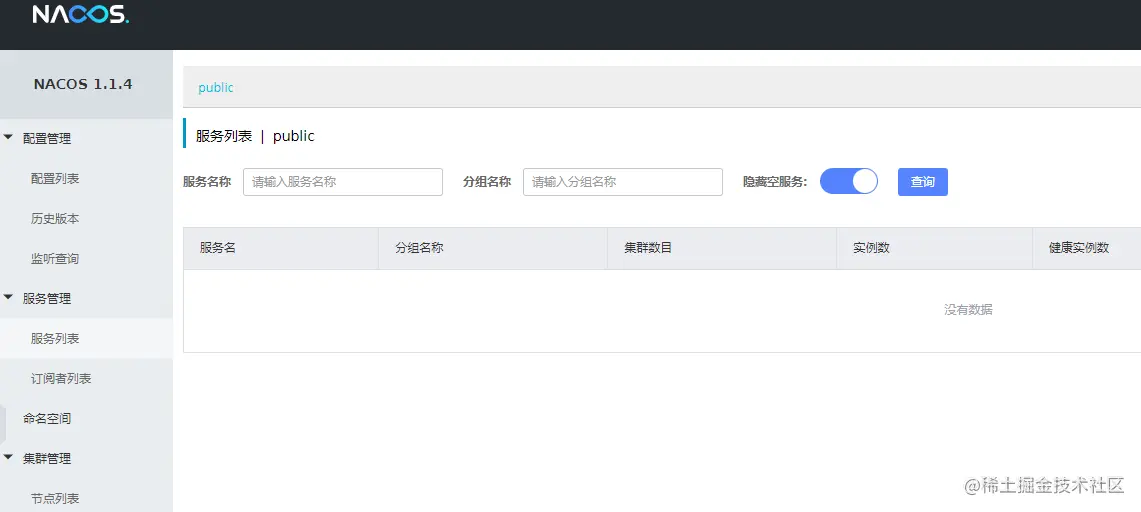Click the 查询 button
The width and height of the screenshot is (1141, 512).
[x=923, y=182]
